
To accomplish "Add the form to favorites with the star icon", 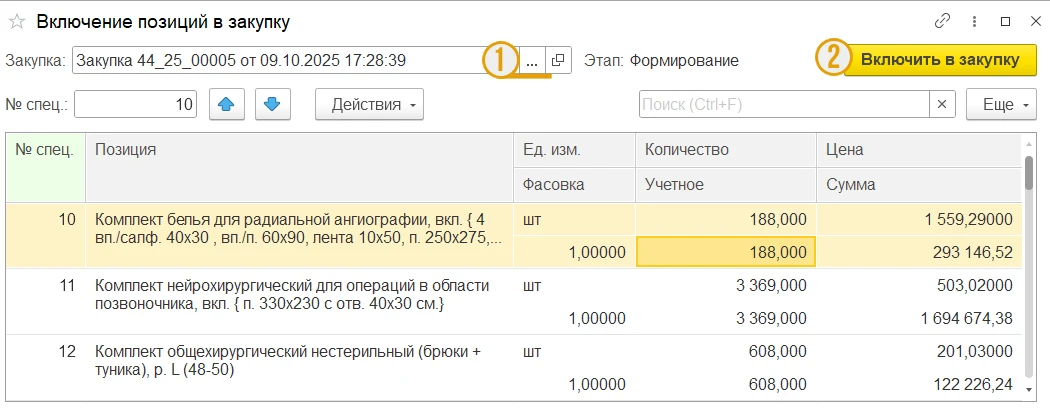I will pyautogui.click(x=16, y=22).
